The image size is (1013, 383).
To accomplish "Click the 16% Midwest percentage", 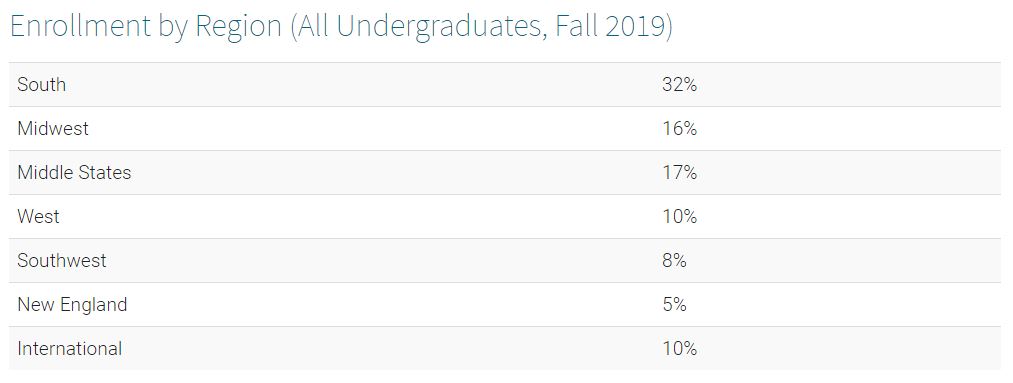I will (x=679, y=129).
